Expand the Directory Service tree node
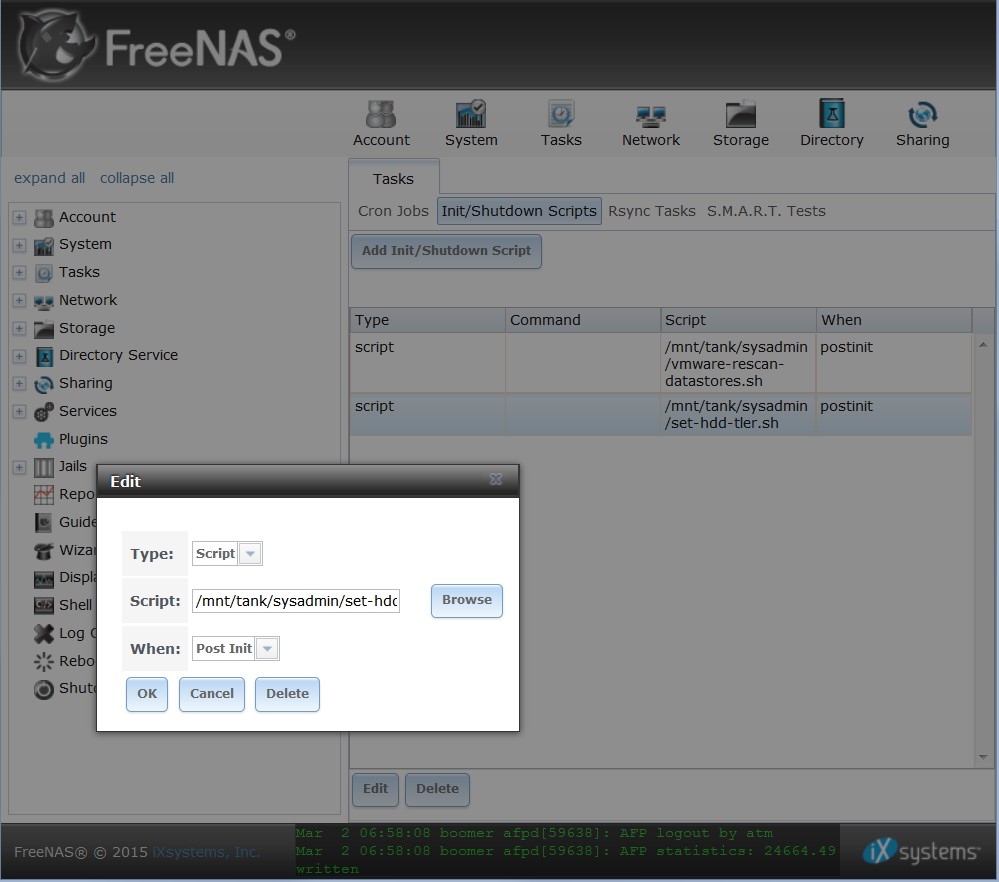Image resolution: width=999 pixels, height=882 pixels. [x=19, y=356]
